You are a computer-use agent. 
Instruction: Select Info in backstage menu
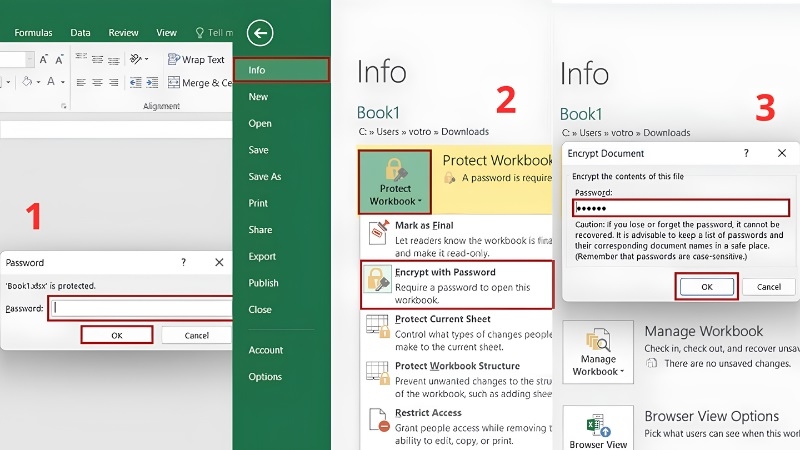click(281, 70)
